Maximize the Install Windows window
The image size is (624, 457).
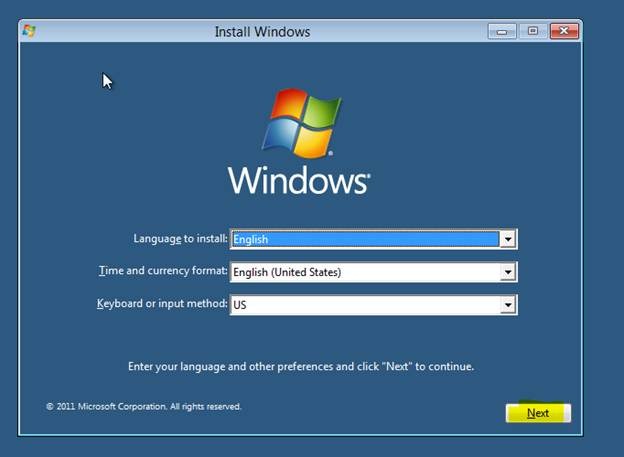(x=533, y=31)
